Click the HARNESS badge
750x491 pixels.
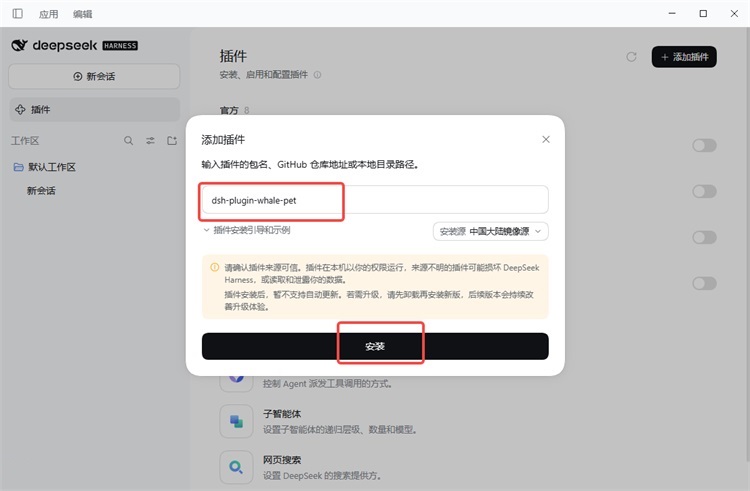tap(120, 46)
